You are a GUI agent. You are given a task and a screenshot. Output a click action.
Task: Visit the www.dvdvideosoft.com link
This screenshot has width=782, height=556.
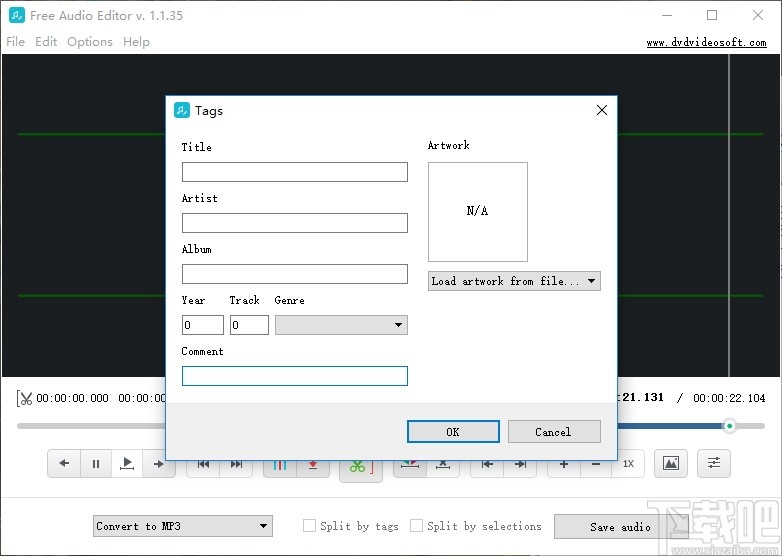pyautogui.click(x=706, y=42)
